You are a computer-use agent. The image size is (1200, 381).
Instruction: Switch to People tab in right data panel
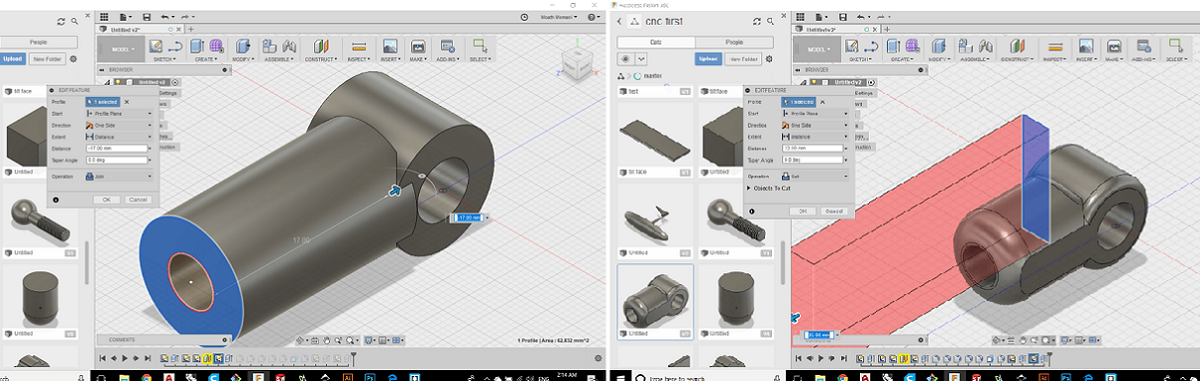(x=733, y=41)
